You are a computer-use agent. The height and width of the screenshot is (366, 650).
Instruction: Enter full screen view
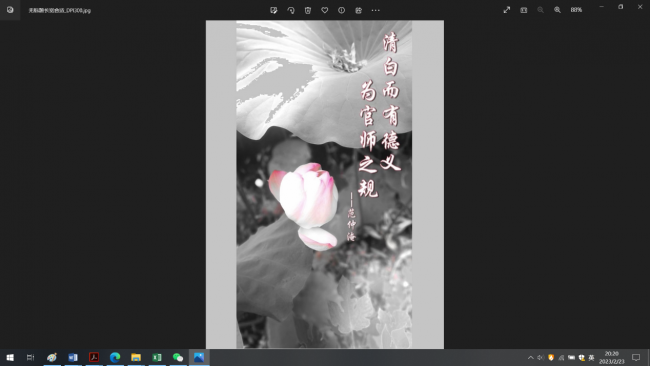pyautogui.click(x=507, y=10)
